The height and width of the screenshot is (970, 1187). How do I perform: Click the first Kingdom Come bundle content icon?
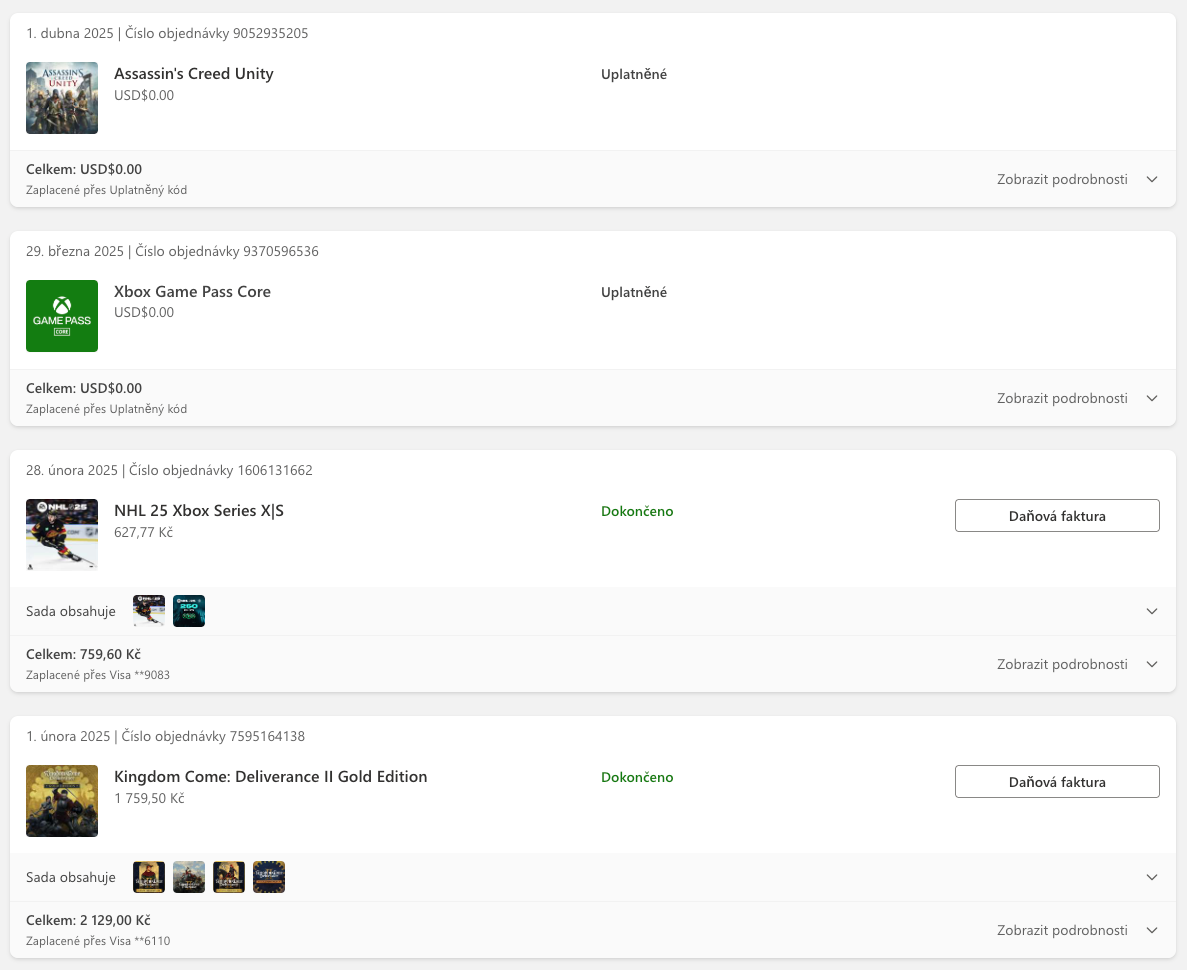point(149,877)
